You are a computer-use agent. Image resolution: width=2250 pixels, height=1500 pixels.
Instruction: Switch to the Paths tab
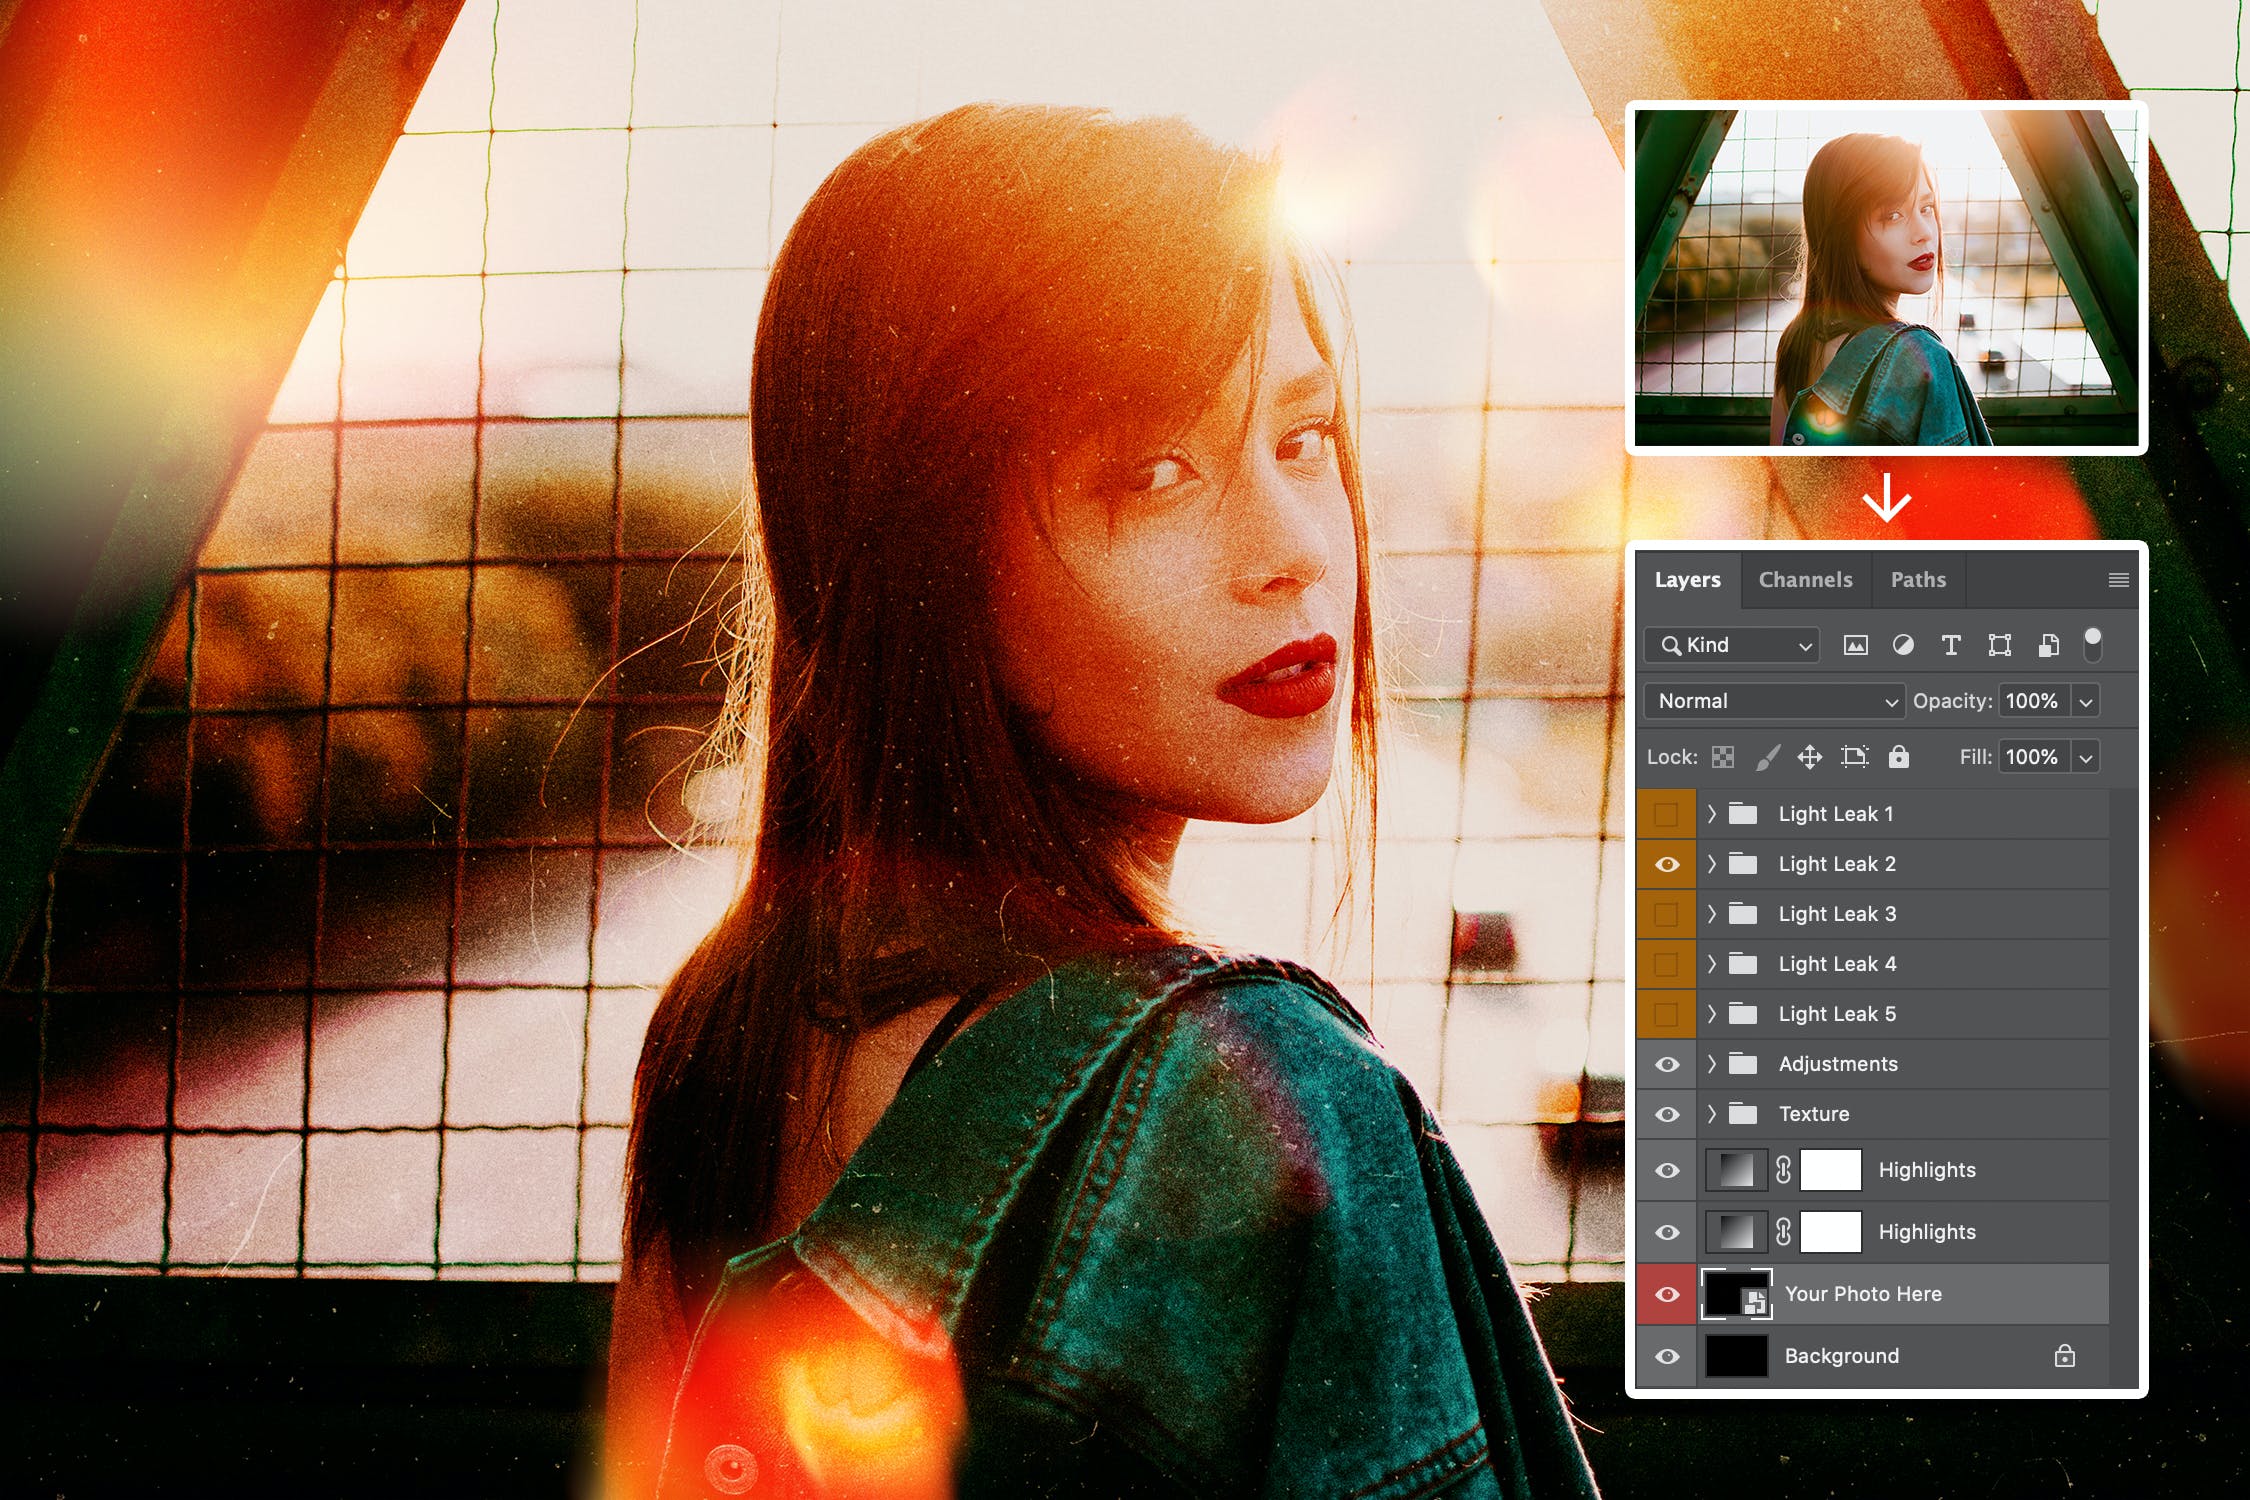click(x=1917, y=580)
